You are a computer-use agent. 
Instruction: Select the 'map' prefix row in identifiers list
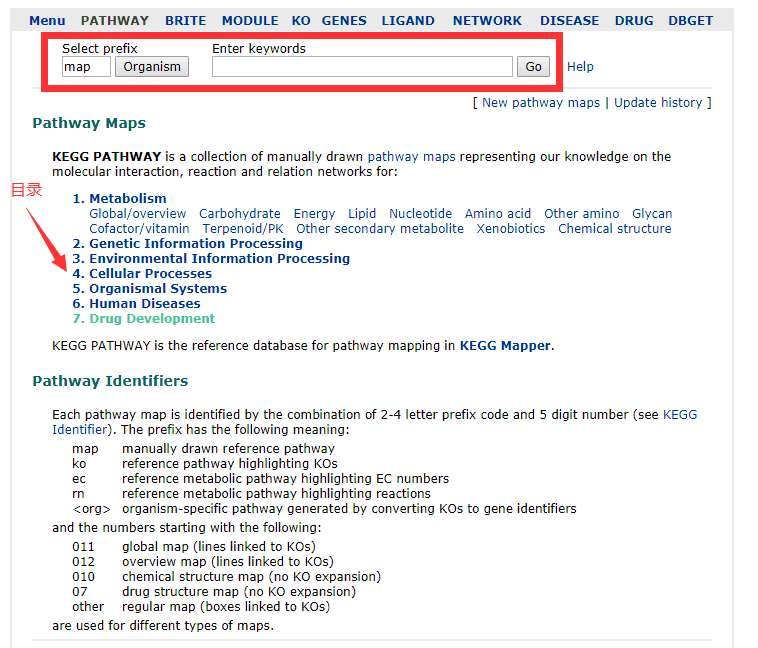203,448
